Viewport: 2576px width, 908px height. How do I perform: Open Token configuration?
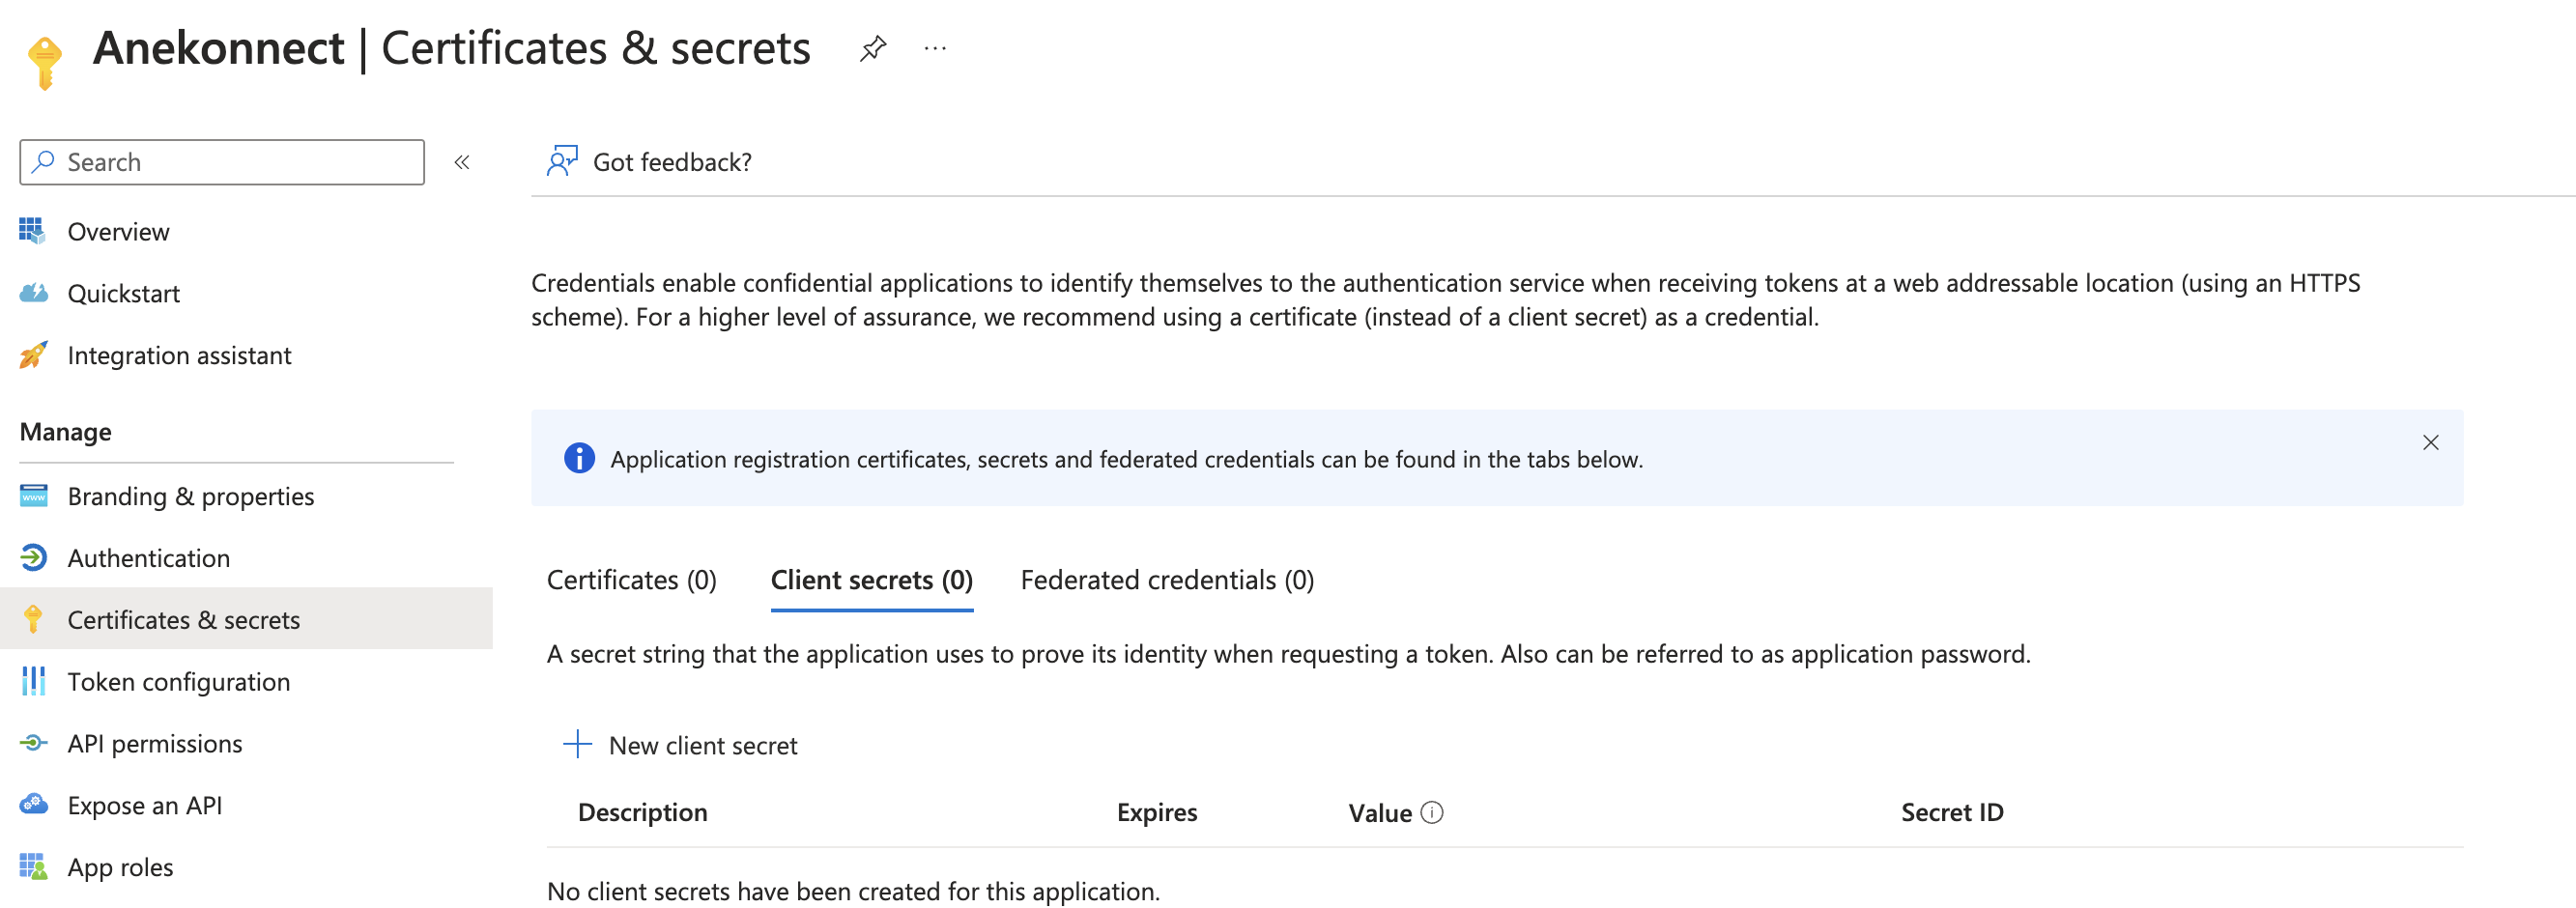[x=179, y=682]
